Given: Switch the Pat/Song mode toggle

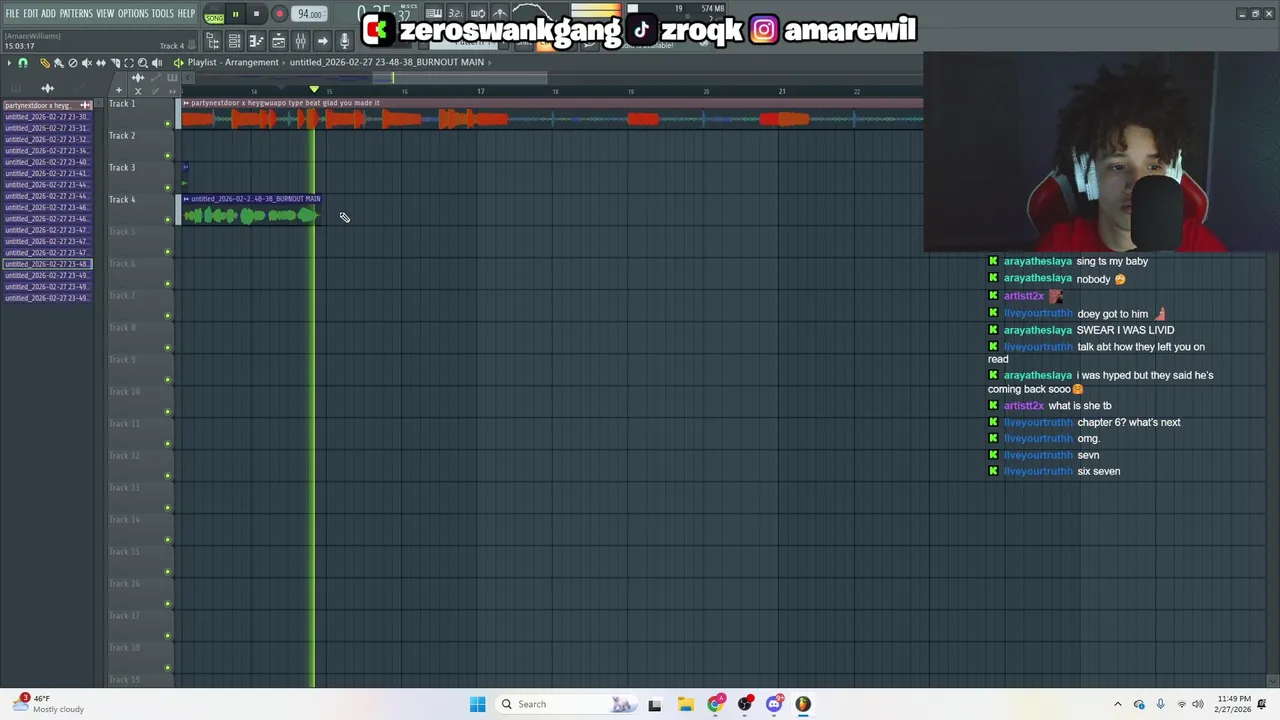Looking at the screenshot, I should coord(214,14).
